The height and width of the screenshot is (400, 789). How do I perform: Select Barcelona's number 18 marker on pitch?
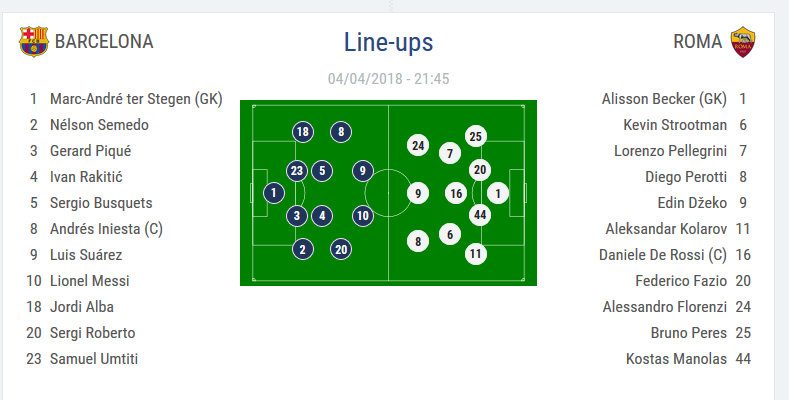(303, 131)
